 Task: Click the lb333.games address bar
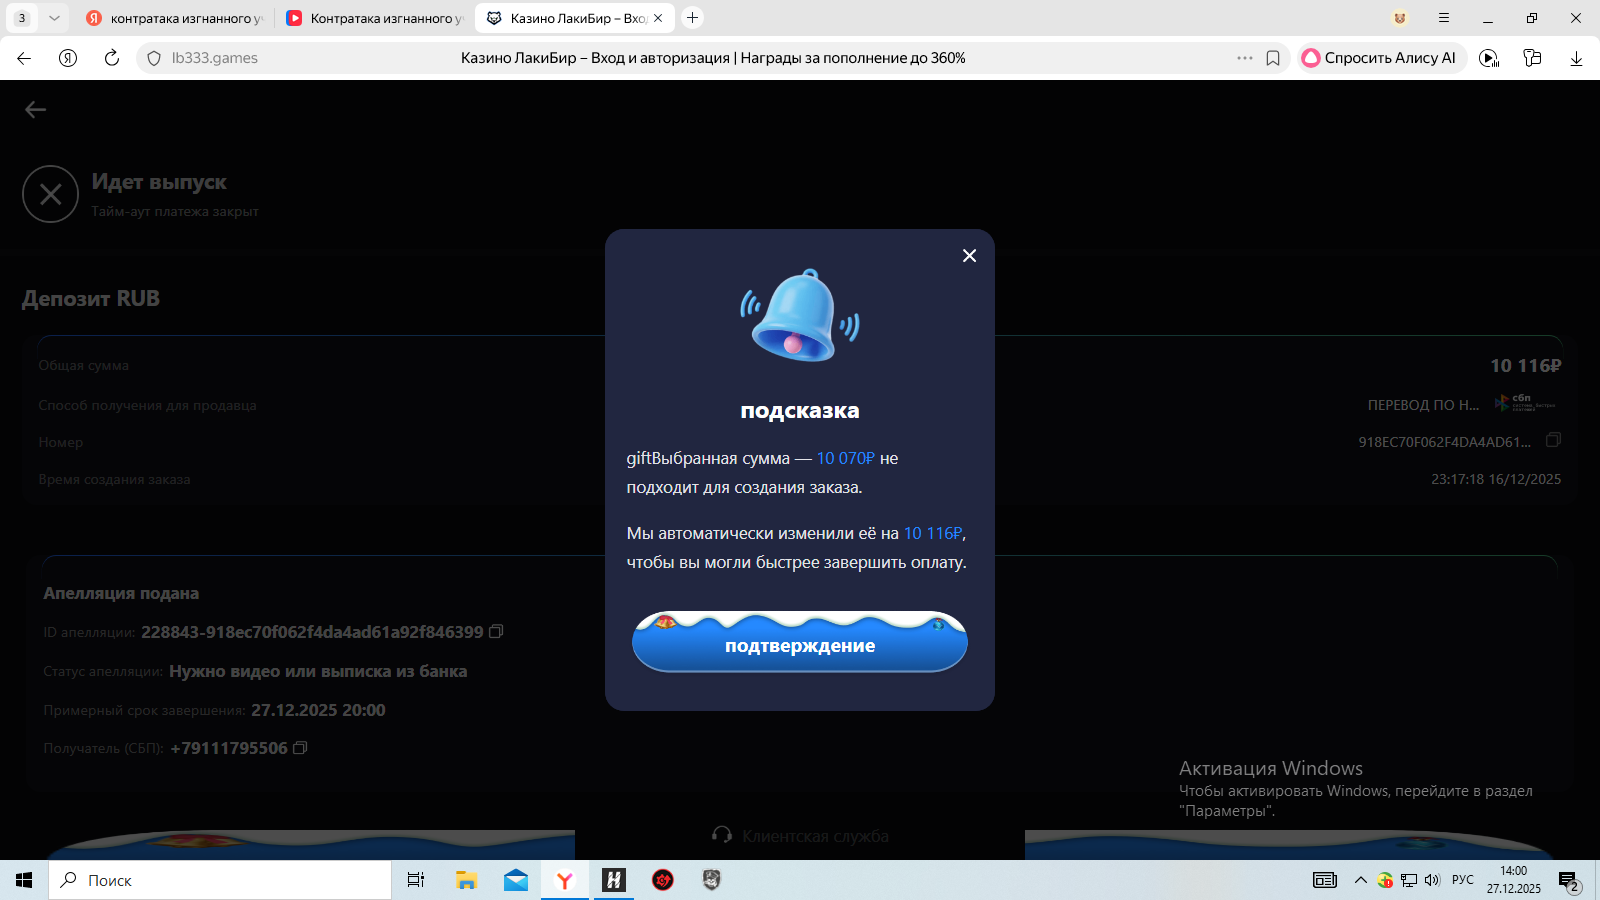pos(215,58)
